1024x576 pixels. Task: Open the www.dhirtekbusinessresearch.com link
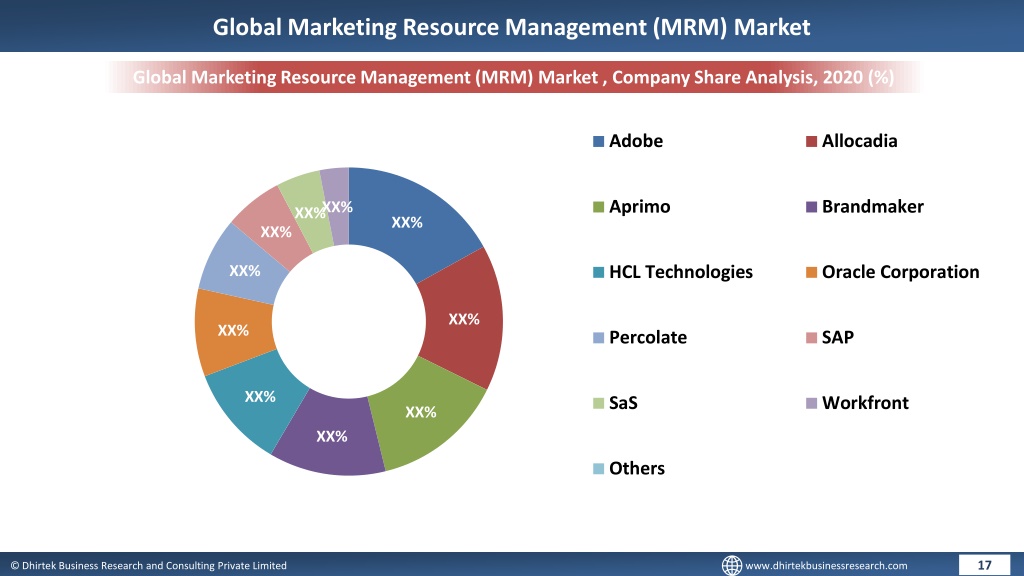826,566
